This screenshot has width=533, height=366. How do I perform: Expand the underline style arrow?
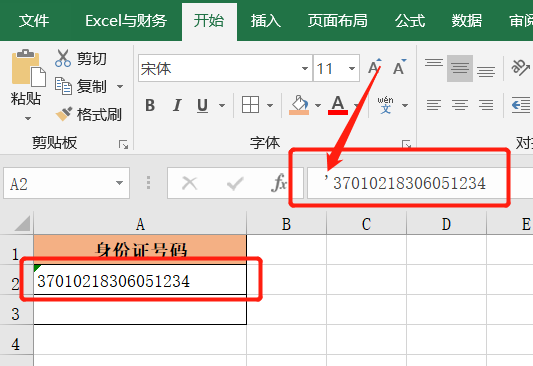pyautogui.click(x=222, y=105)
